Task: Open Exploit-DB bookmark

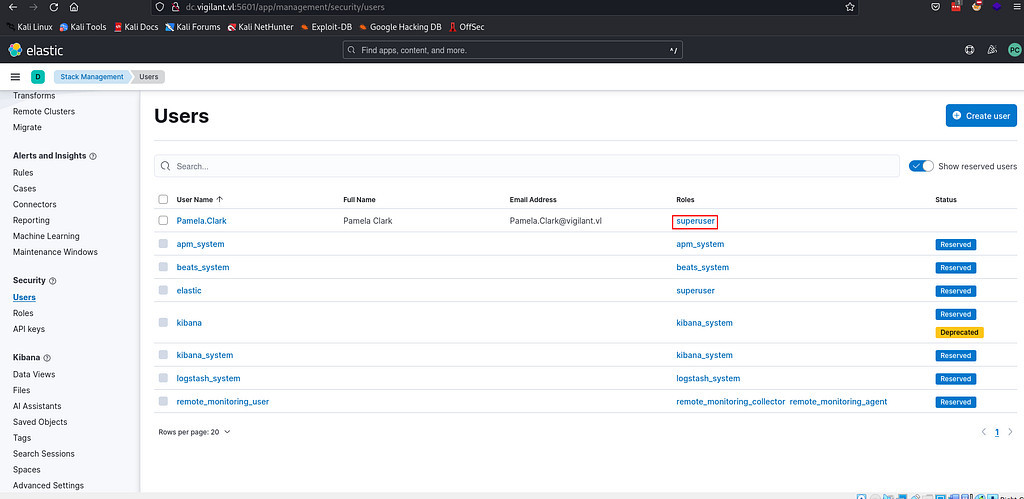Action: click(329, 27)
